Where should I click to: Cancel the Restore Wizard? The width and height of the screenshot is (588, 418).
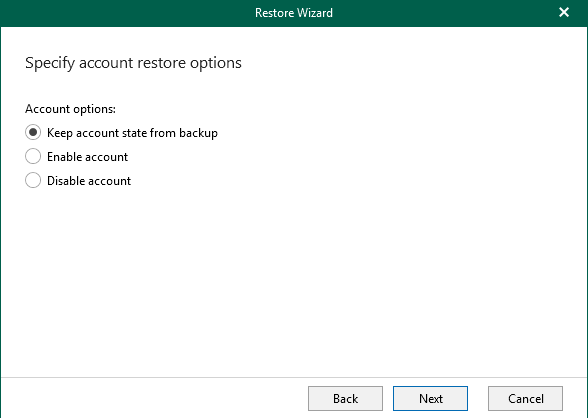(525, 399)
